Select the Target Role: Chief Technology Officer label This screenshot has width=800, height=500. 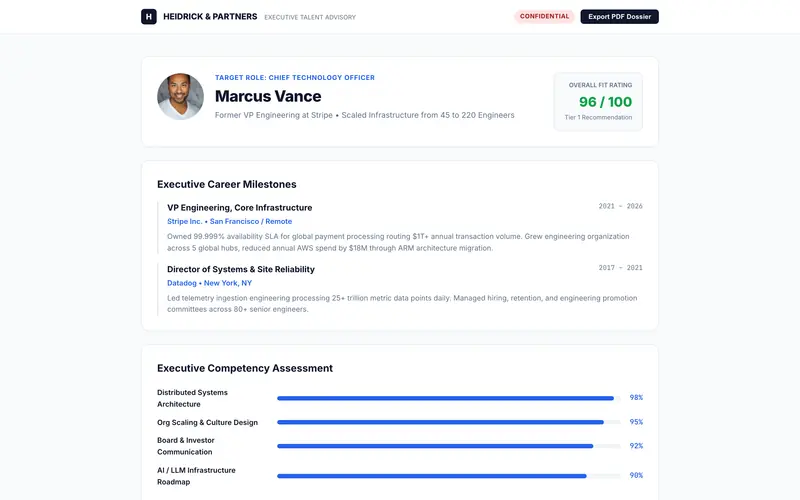click(295, 78)
